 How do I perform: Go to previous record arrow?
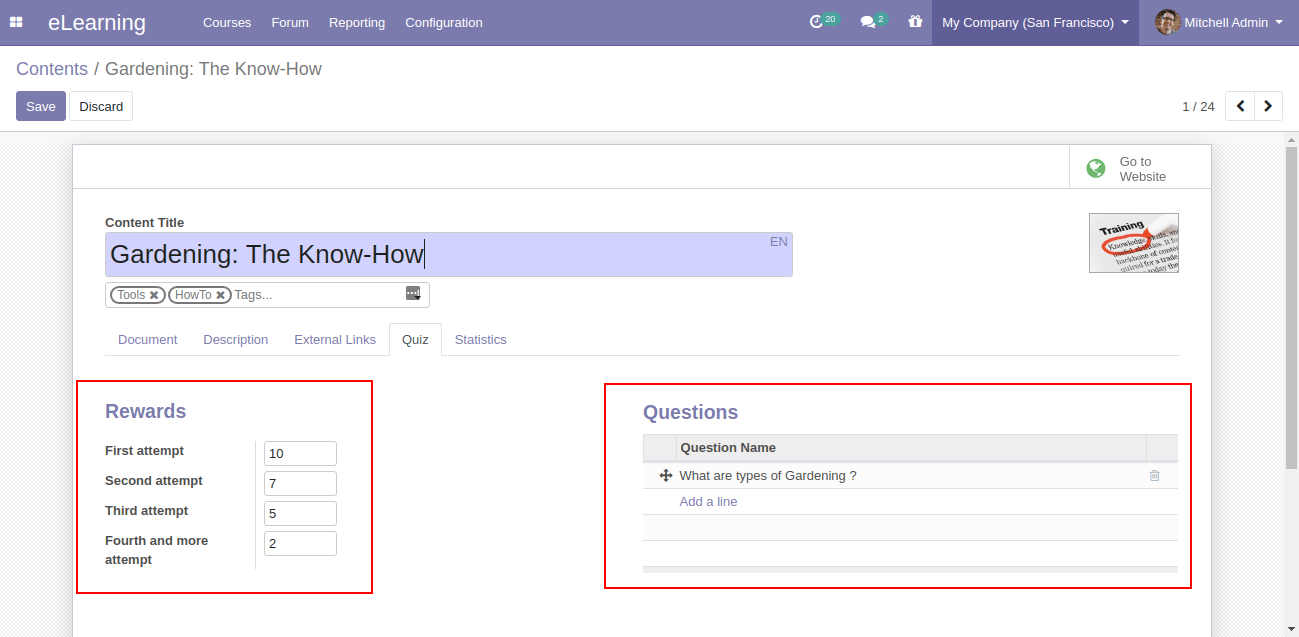click(1240, 106)
